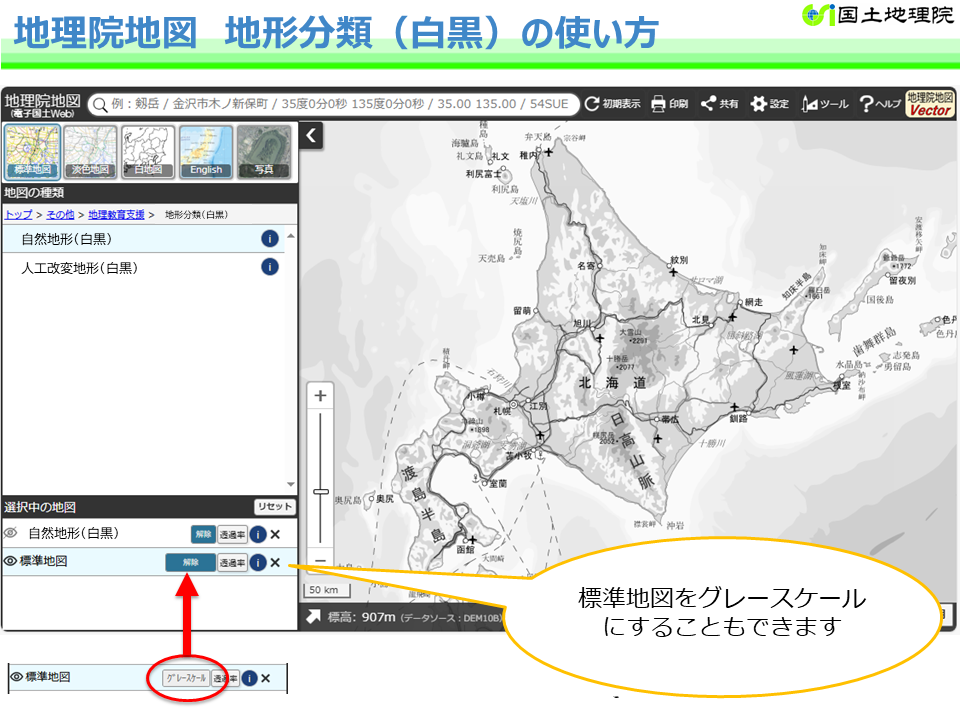The width and height of the screenshot is (960, 720).
Task: Open the 共有 share menu
Action: (719, 104)
